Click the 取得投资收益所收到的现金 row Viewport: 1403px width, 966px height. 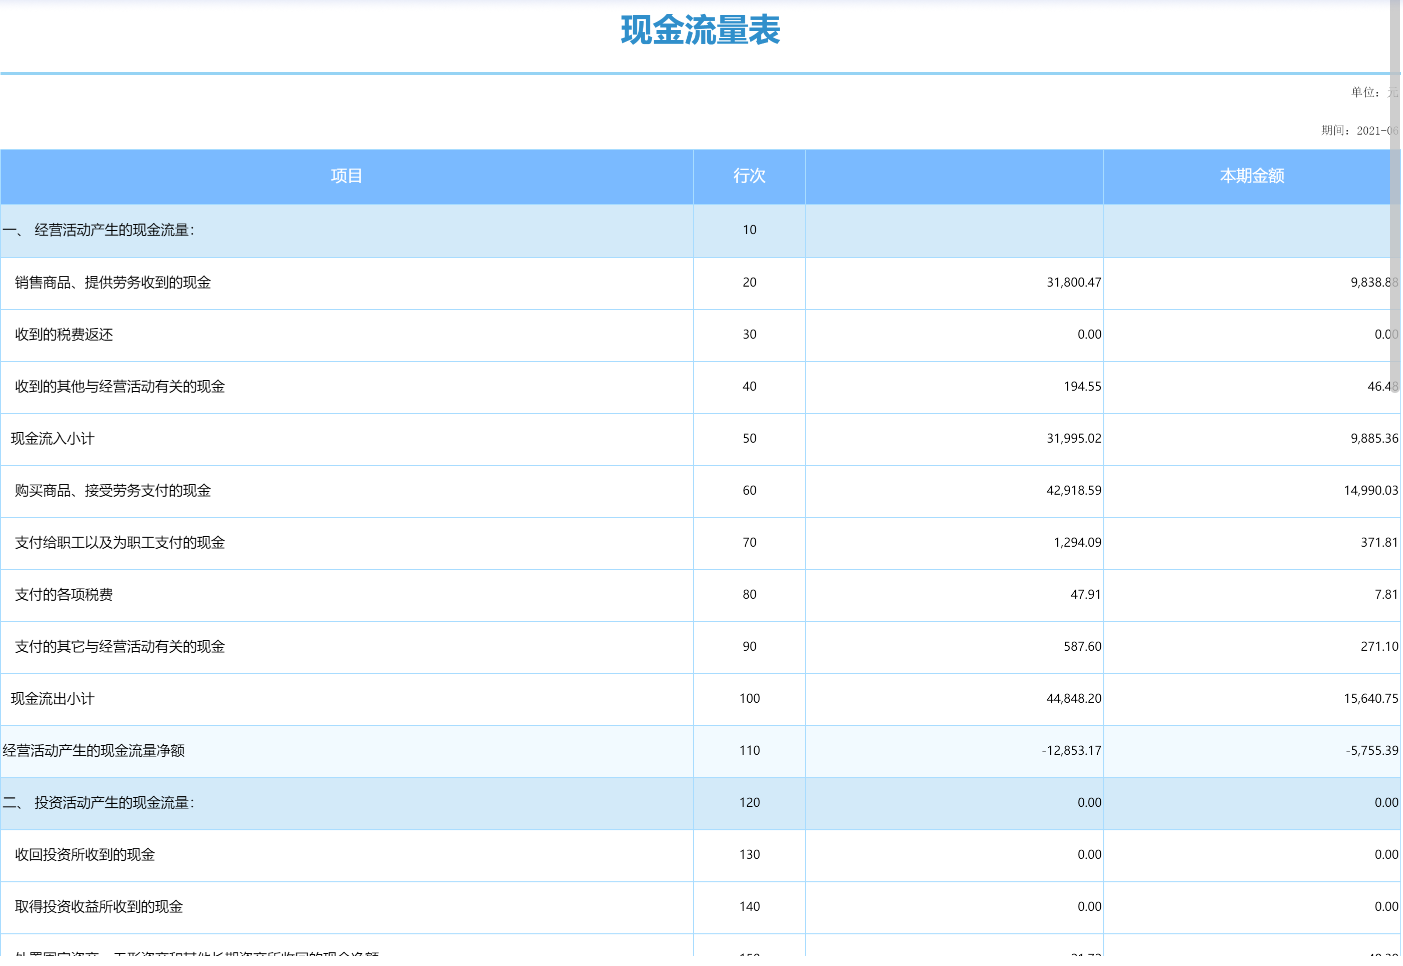point(700,907)
